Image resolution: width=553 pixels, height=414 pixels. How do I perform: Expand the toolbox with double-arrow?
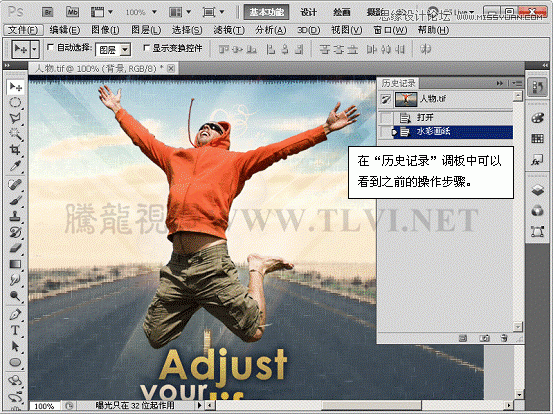[7, 65]
